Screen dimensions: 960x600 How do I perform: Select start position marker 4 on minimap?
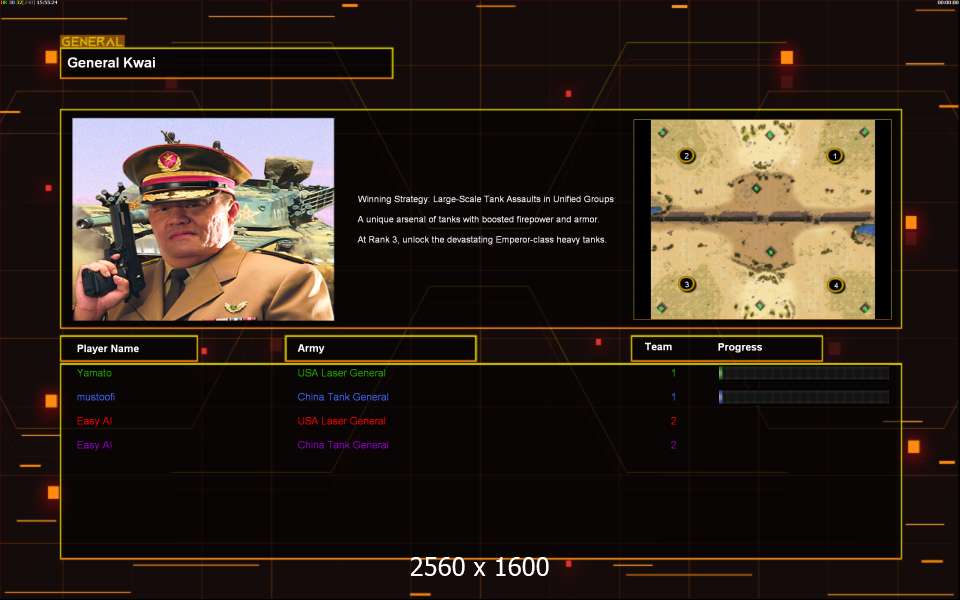[x=836, y=285]
